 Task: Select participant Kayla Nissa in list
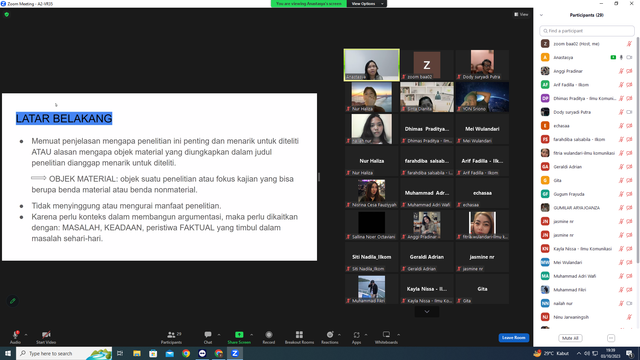[587, 249]
